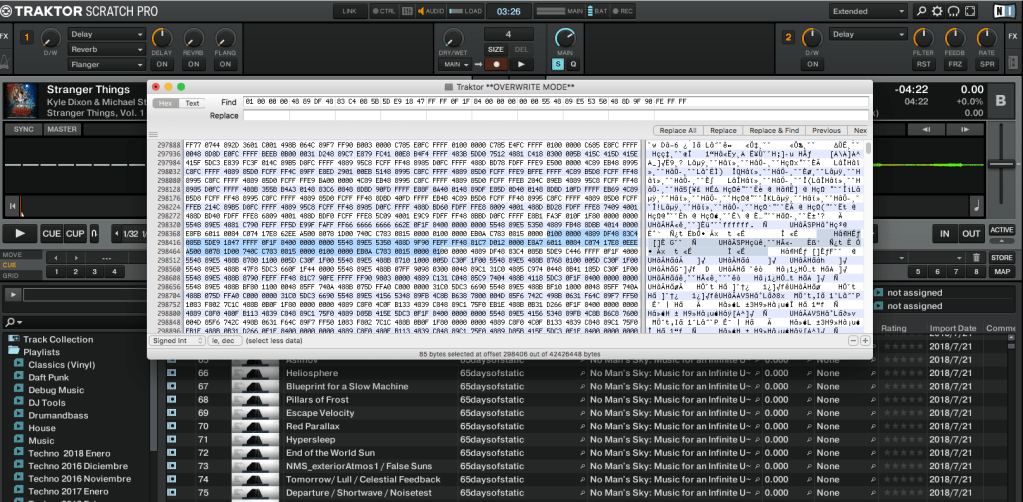Click the minus button in hex editor footer
Image resolution: width=1023 pixels, height=502 pixels.
click(x=853, y=341)
